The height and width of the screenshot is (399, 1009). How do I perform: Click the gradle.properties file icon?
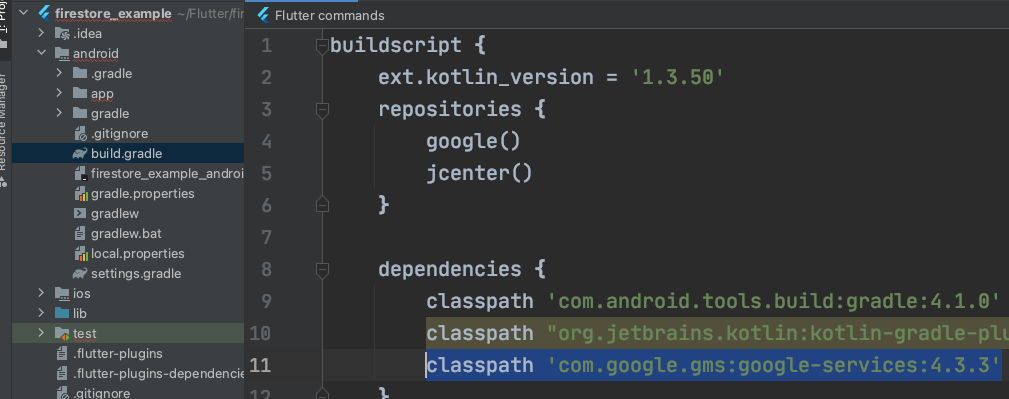80,193
